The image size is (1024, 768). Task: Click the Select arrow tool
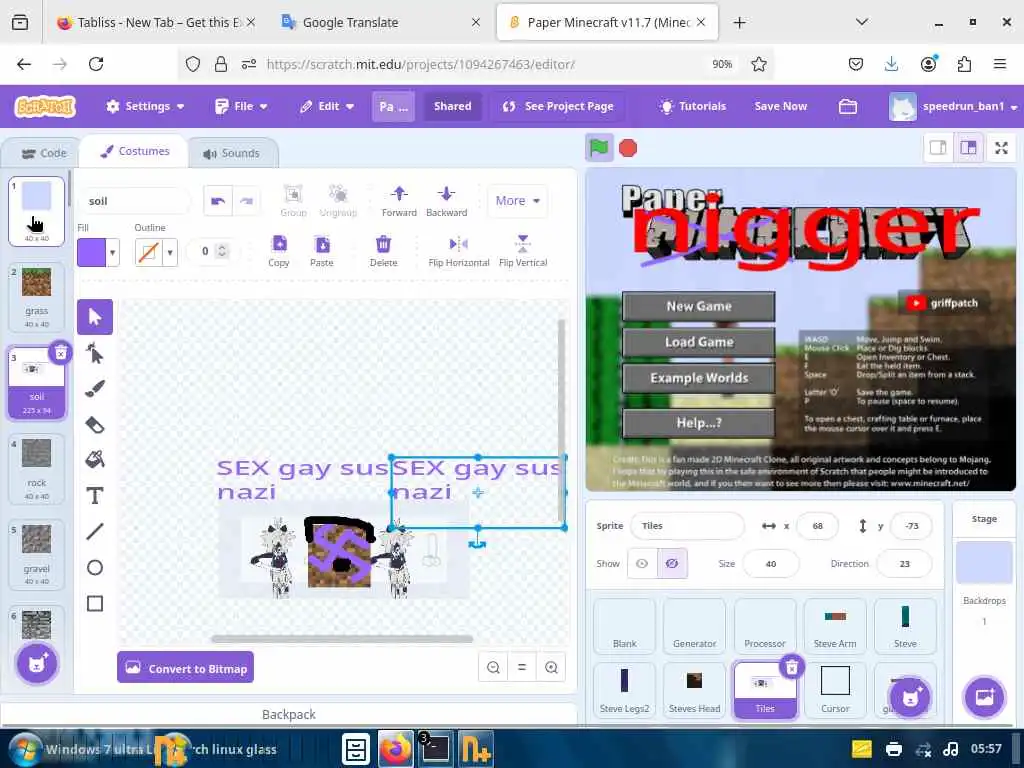[95, 317]
